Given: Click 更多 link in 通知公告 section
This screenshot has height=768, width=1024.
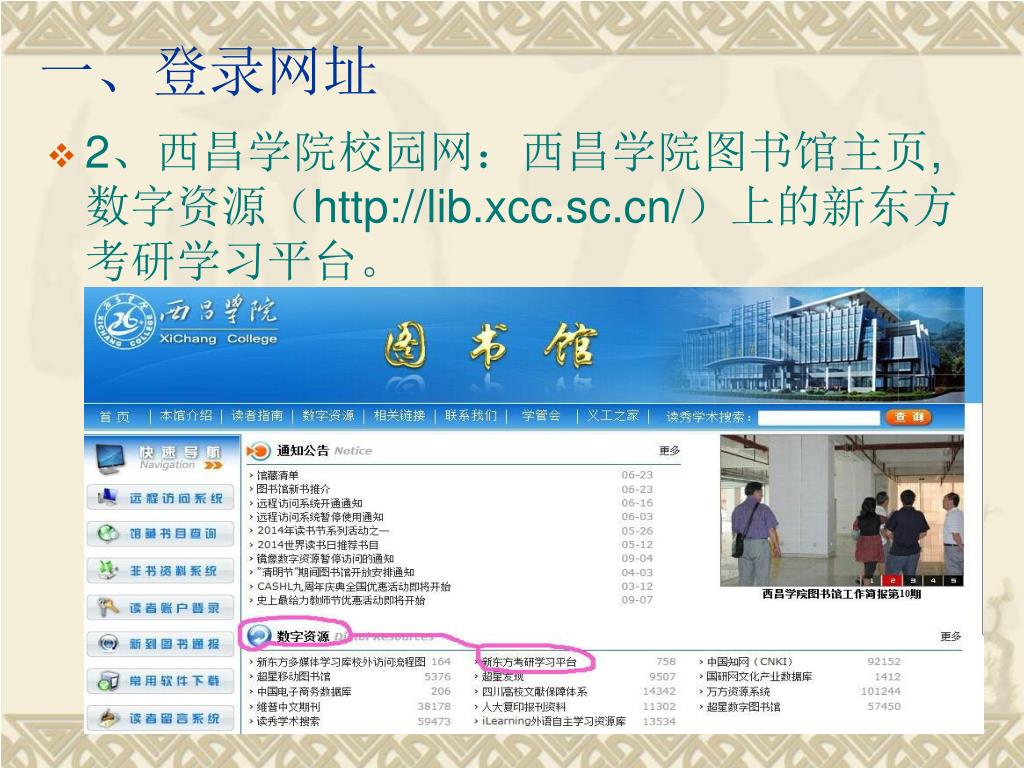Looking at the screenshot, I should pos(669,451).
